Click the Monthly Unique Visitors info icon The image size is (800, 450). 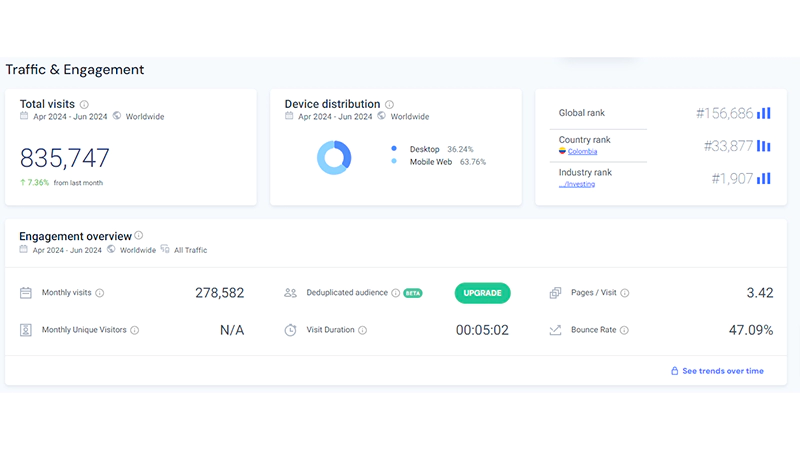tap(135, 330)
